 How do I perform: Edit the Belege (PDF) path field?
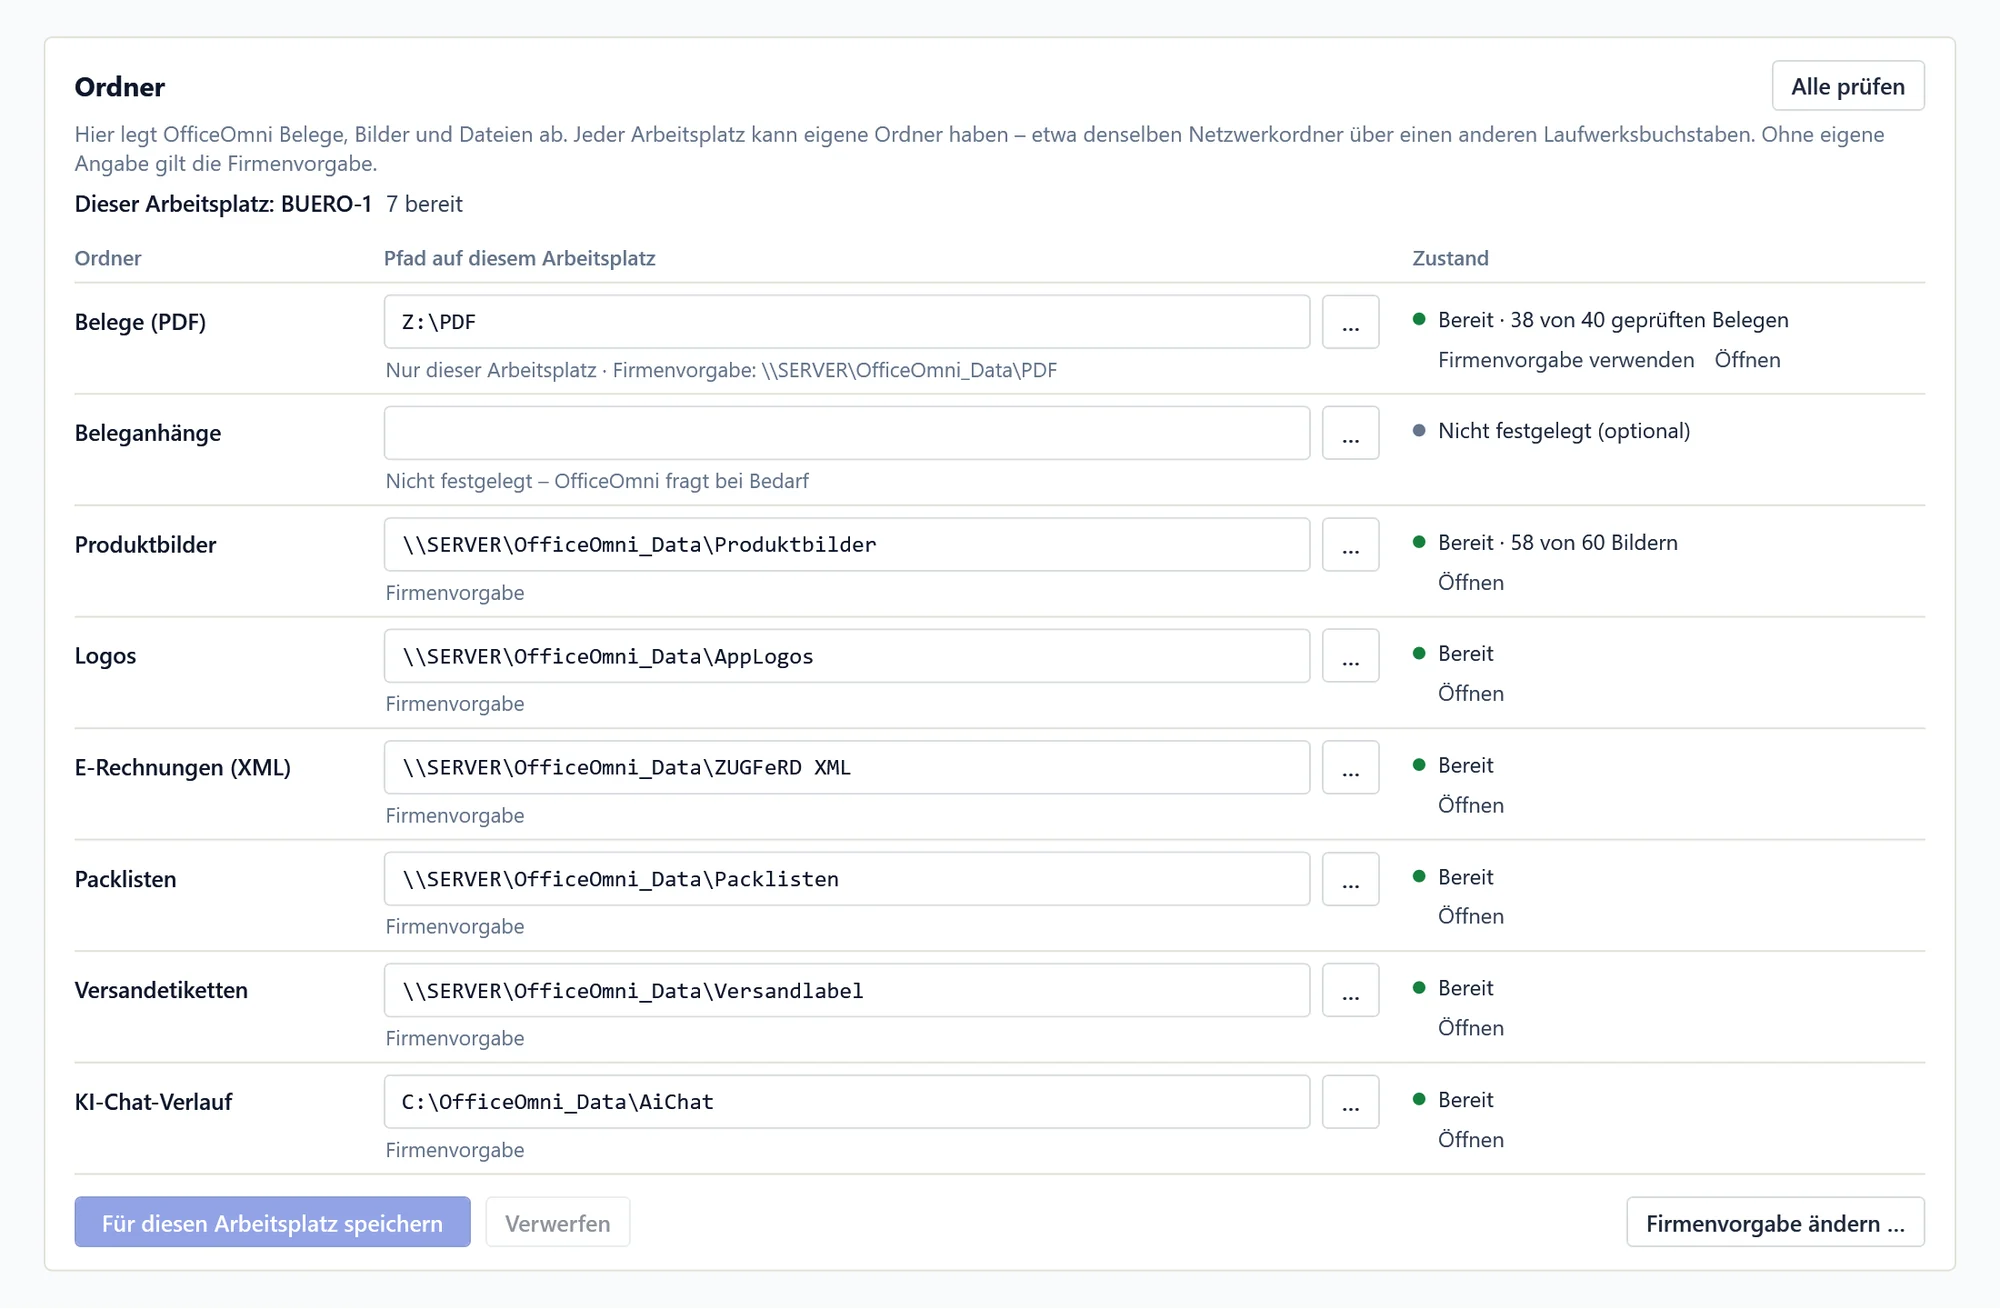click(x=846, y=322)
